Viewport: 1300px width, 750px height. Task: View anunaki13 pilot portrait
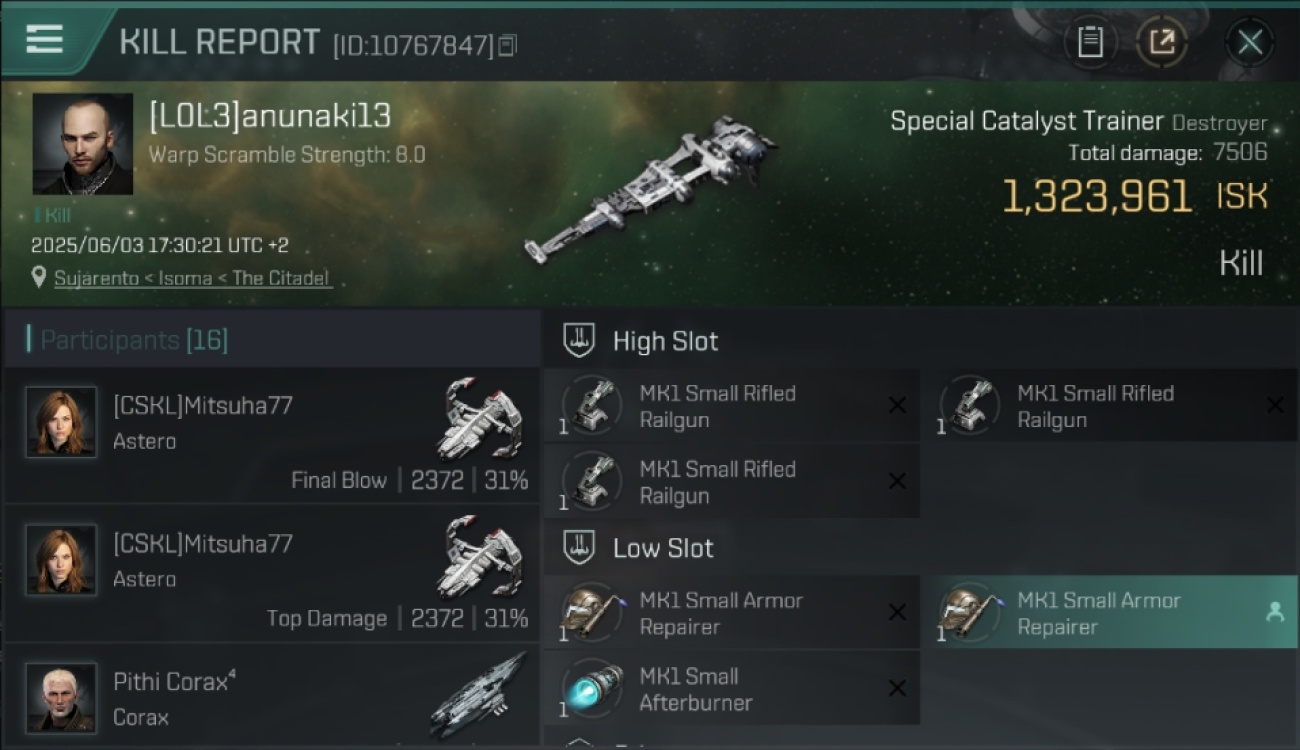click(x=83, y=143)
